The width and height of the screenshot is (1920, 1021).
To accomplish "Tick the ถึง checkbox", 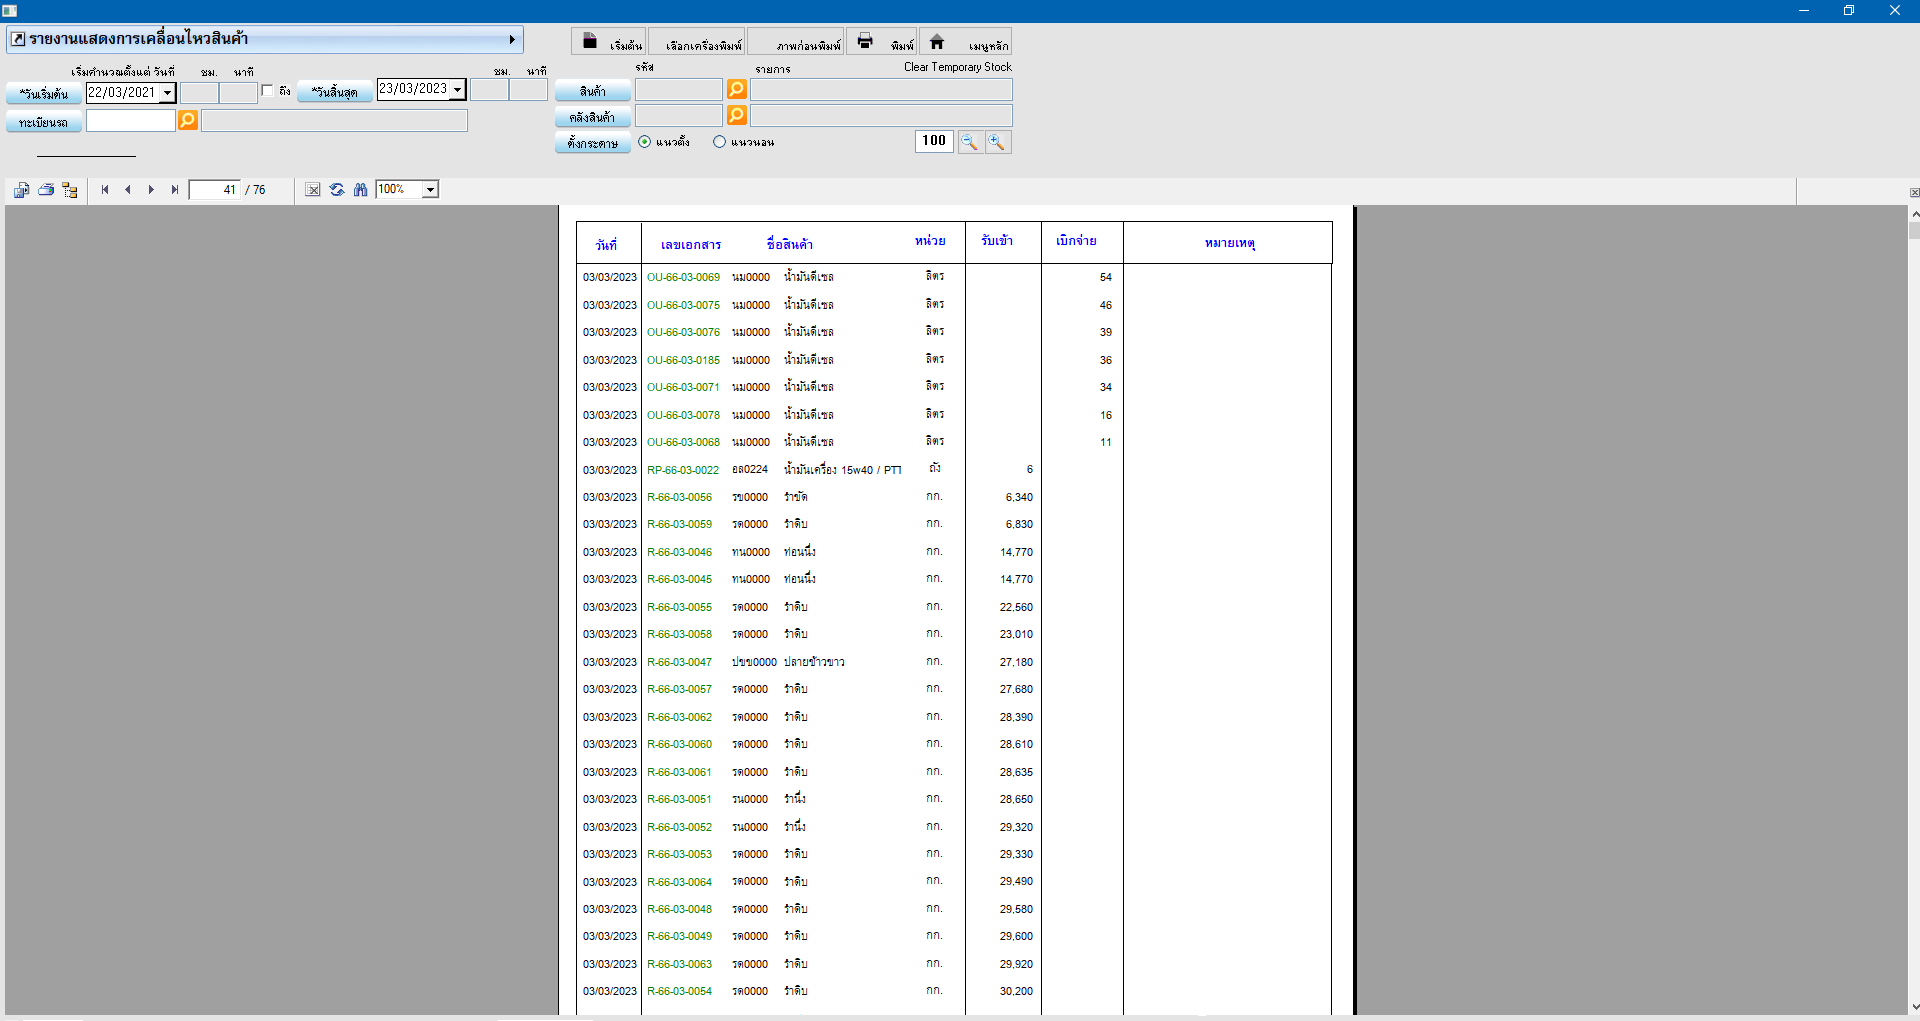I will (x=267, y=91).
